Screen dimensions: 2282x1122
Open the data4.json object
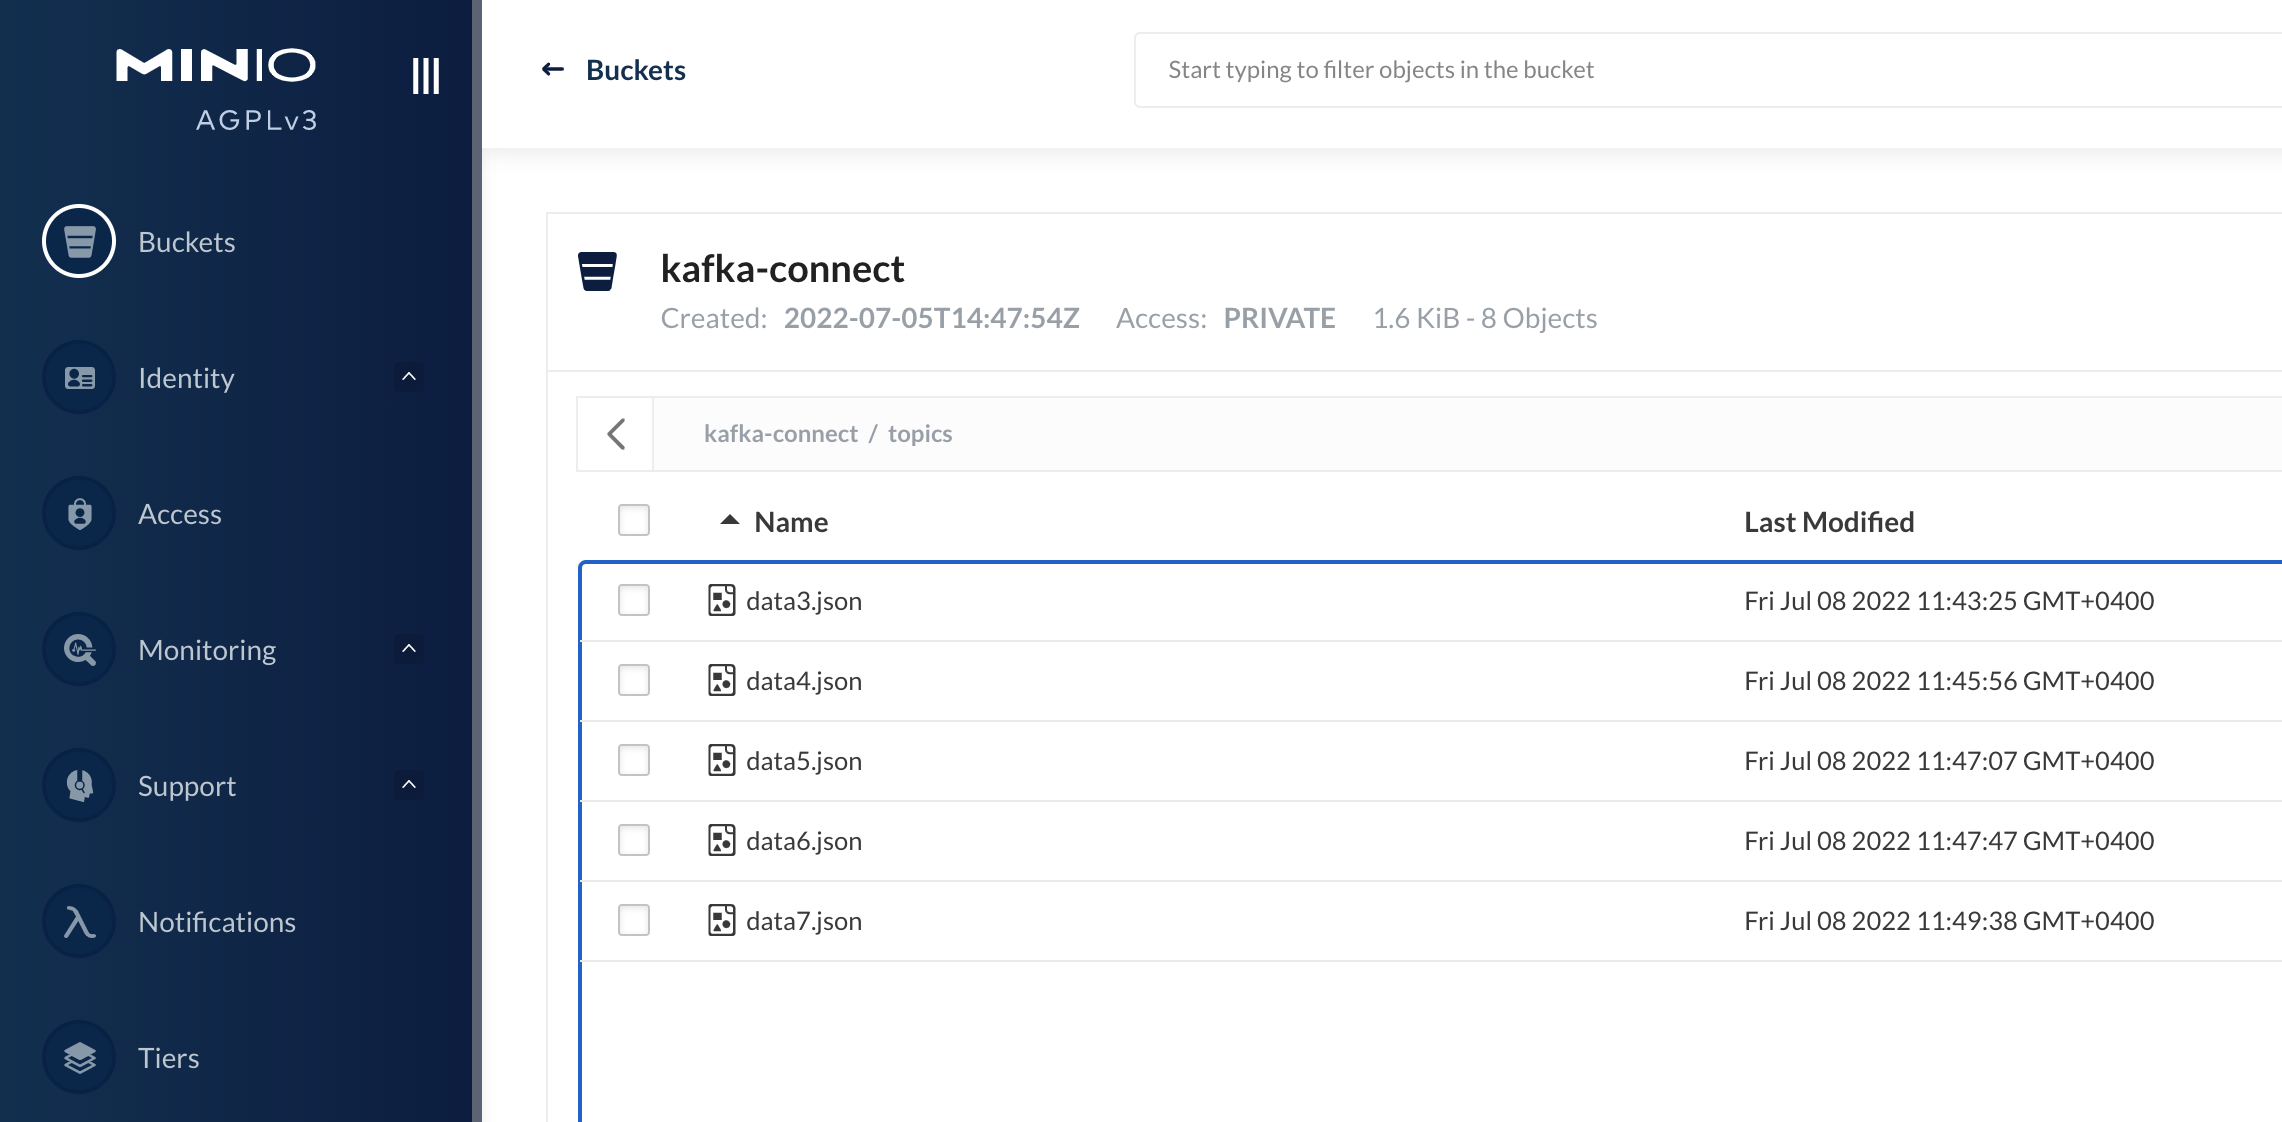(x=804, y=681)
